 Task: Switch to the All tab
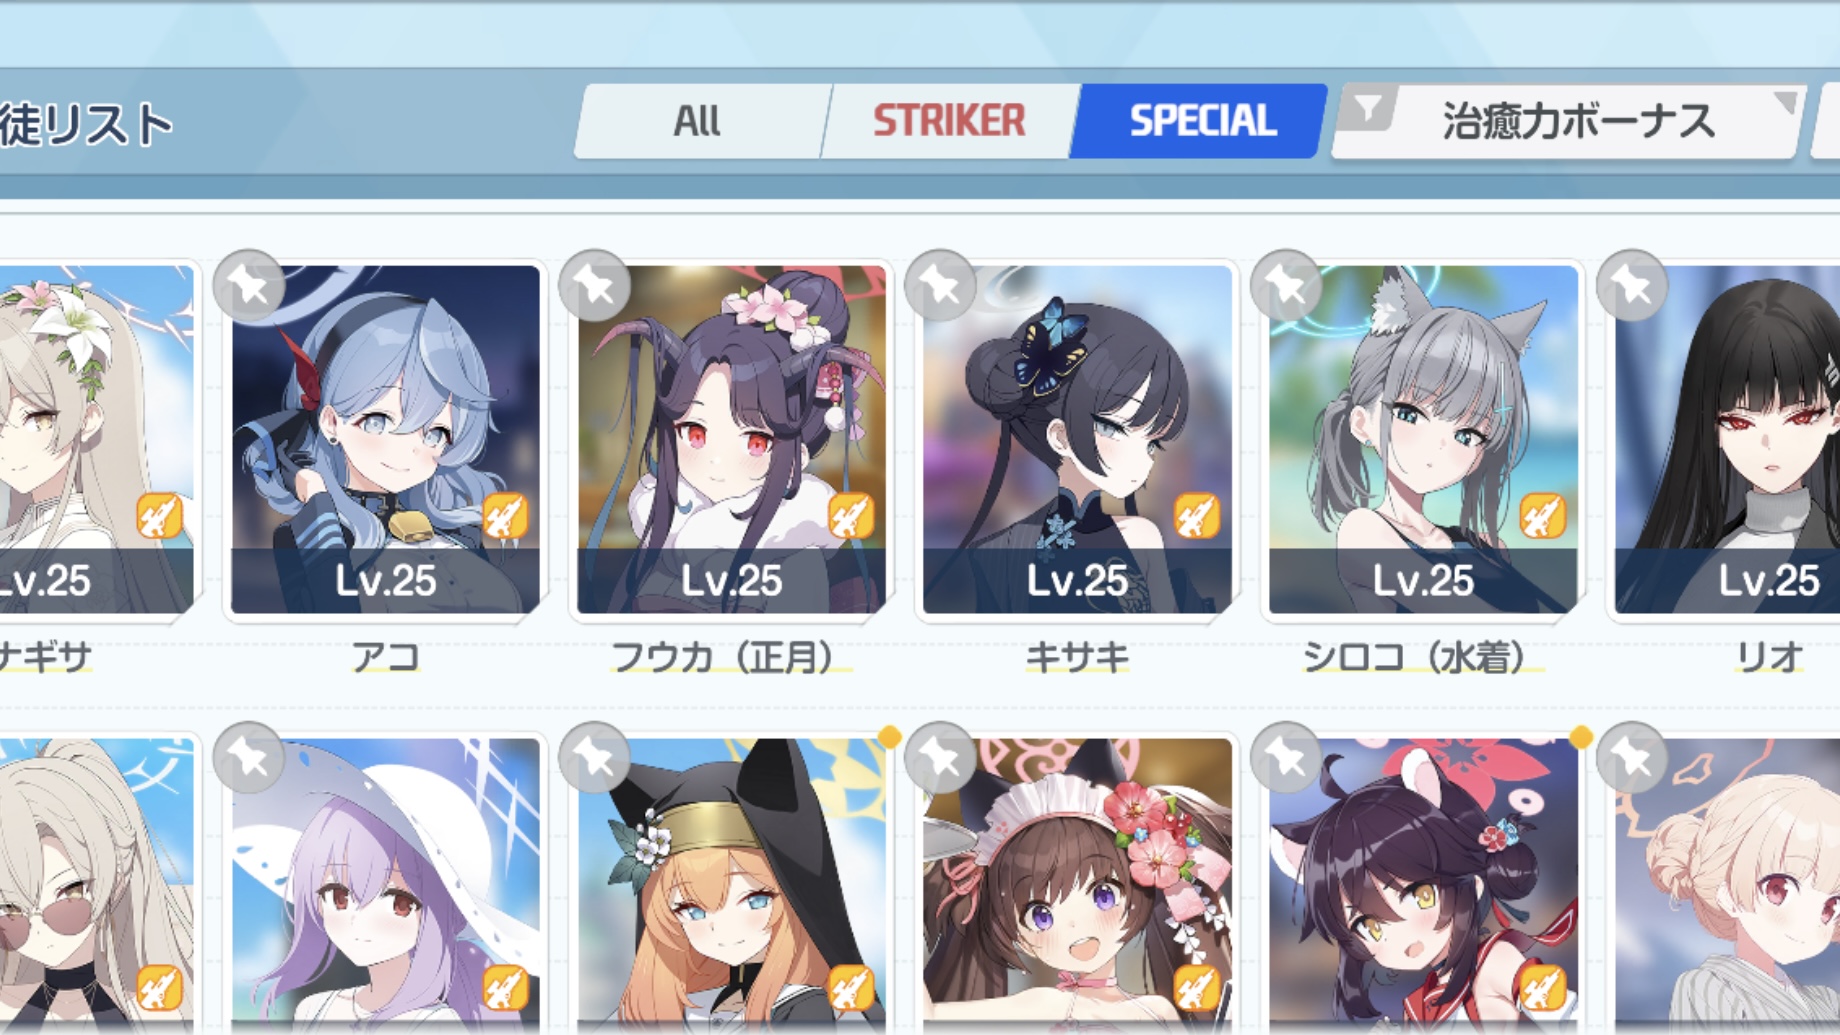point(697,121)
